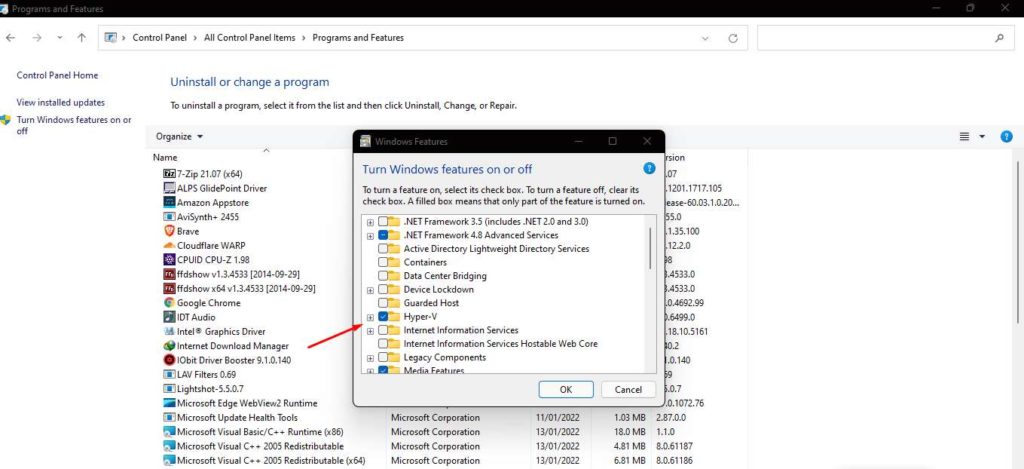Click the ffdshow x64 icon
1024x469 pixels.
tap(169, 289)
